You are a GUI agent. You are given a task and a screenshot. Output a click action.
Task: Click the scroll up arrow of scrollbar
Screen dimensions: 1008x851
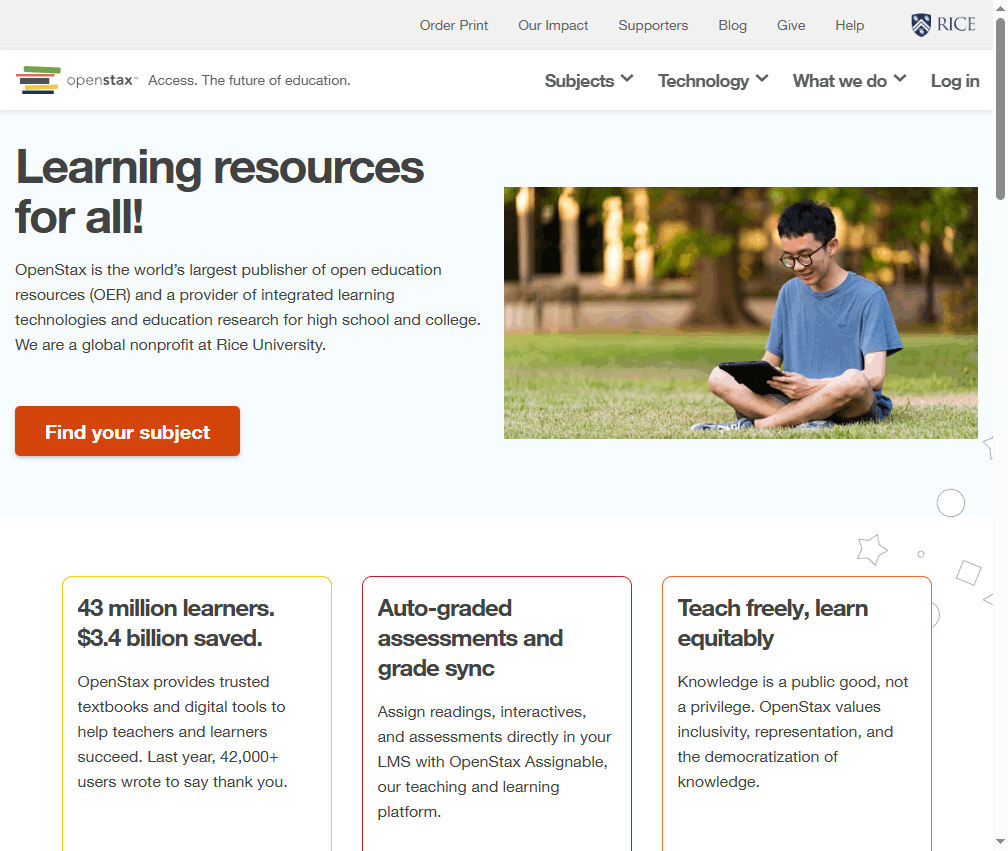tap(1000, 8)
